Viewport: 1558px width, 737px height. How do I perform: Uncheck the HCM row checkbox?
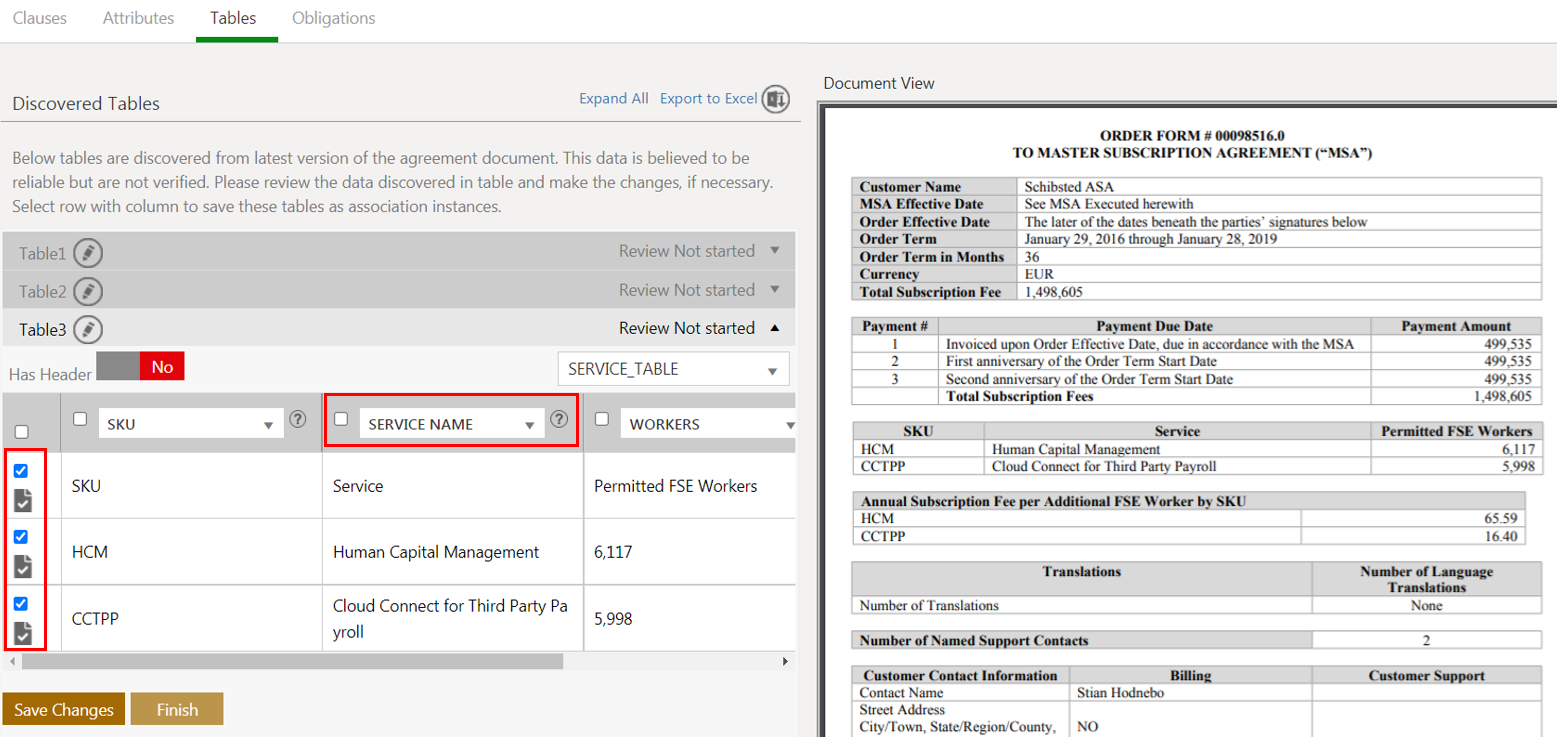[21, 537]
